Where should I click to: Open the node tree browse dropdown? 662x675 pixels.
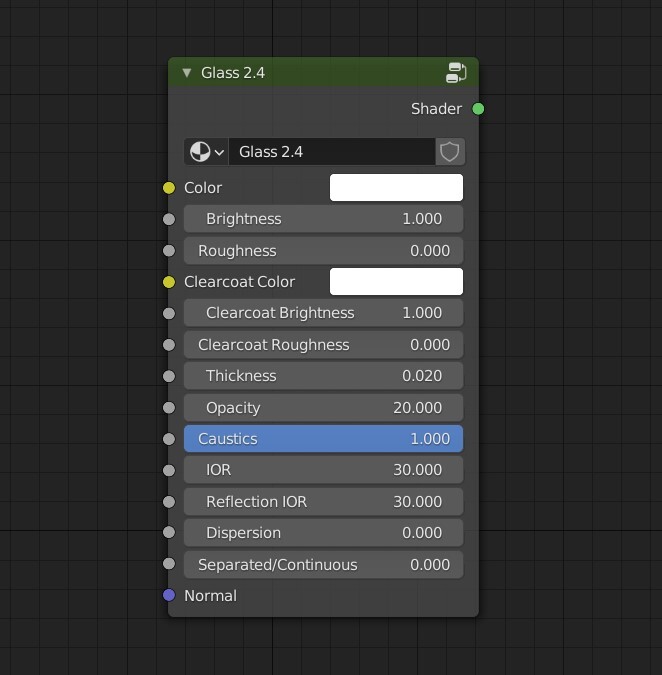point(207,152)
